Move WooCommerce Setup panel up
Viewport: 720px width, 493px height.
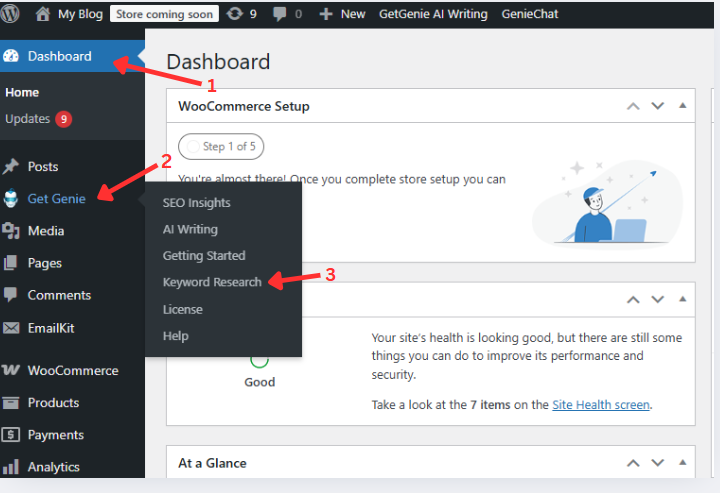pyautogui.click(x=633, y=106)
